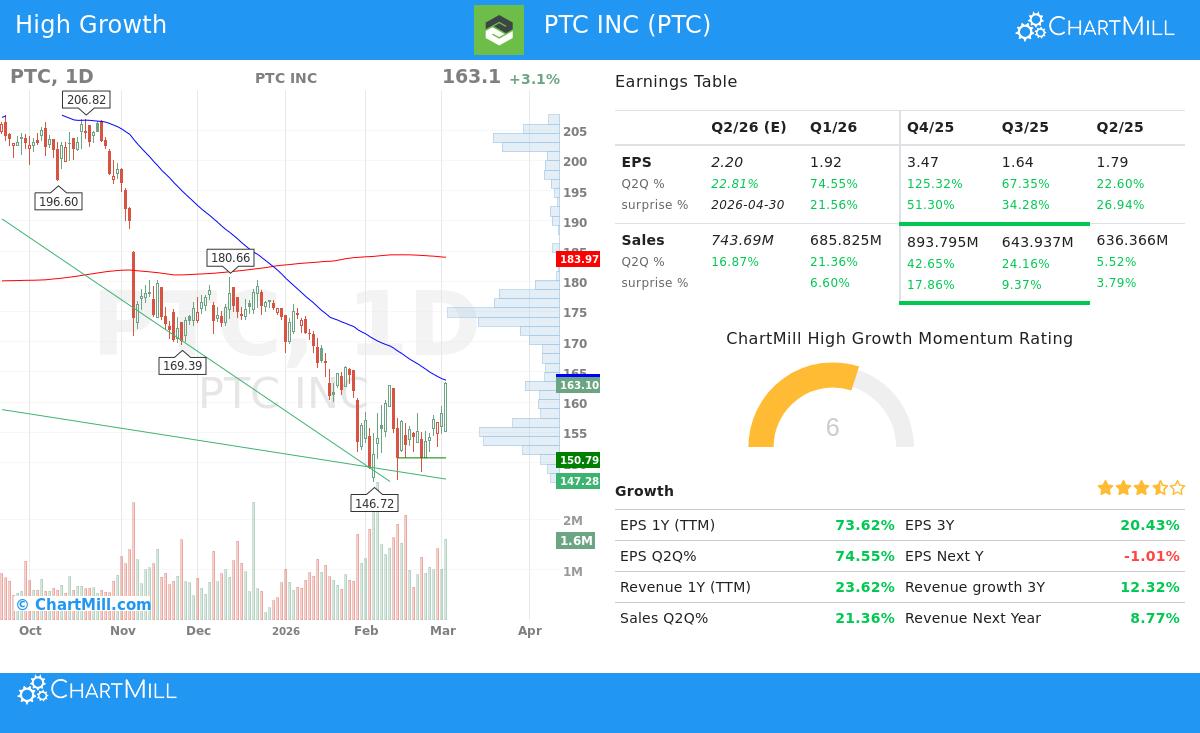Click the green 150.79 support price label

(x=578, y=461)
